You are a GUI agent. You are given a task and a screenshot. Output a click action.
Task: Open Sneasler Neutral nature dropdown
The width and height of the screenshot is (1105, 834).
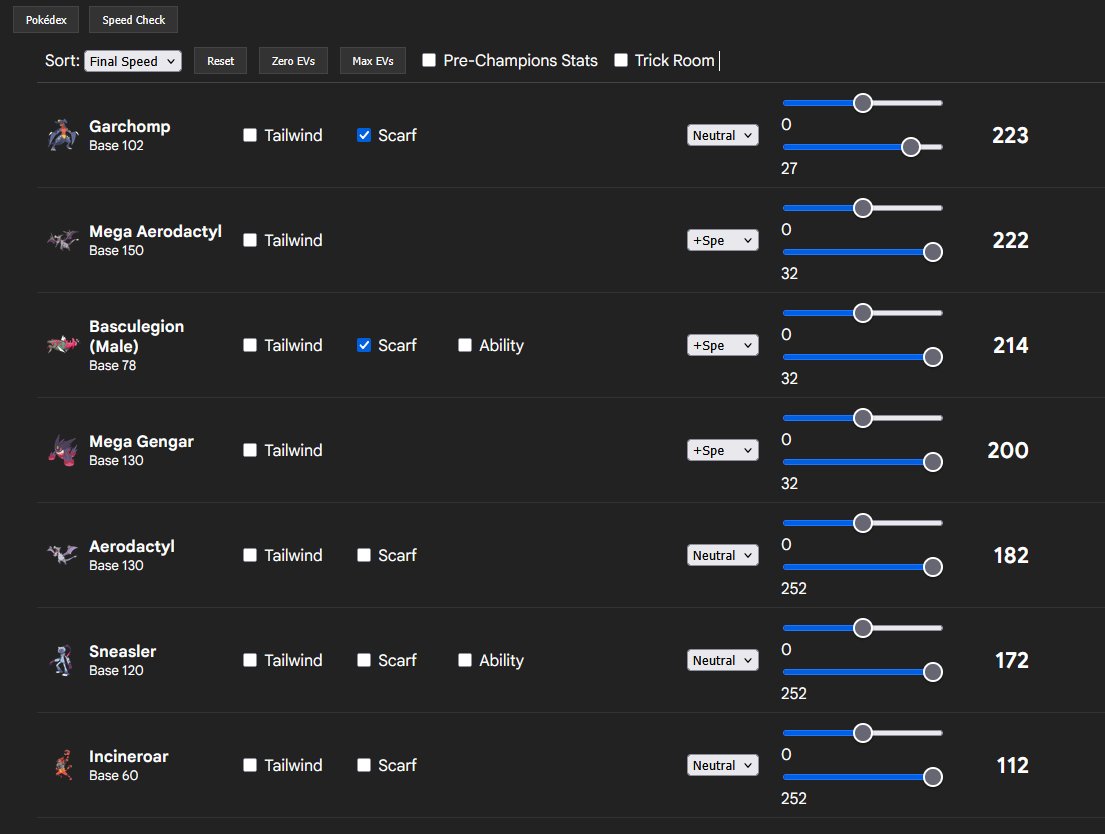point(722,661)
